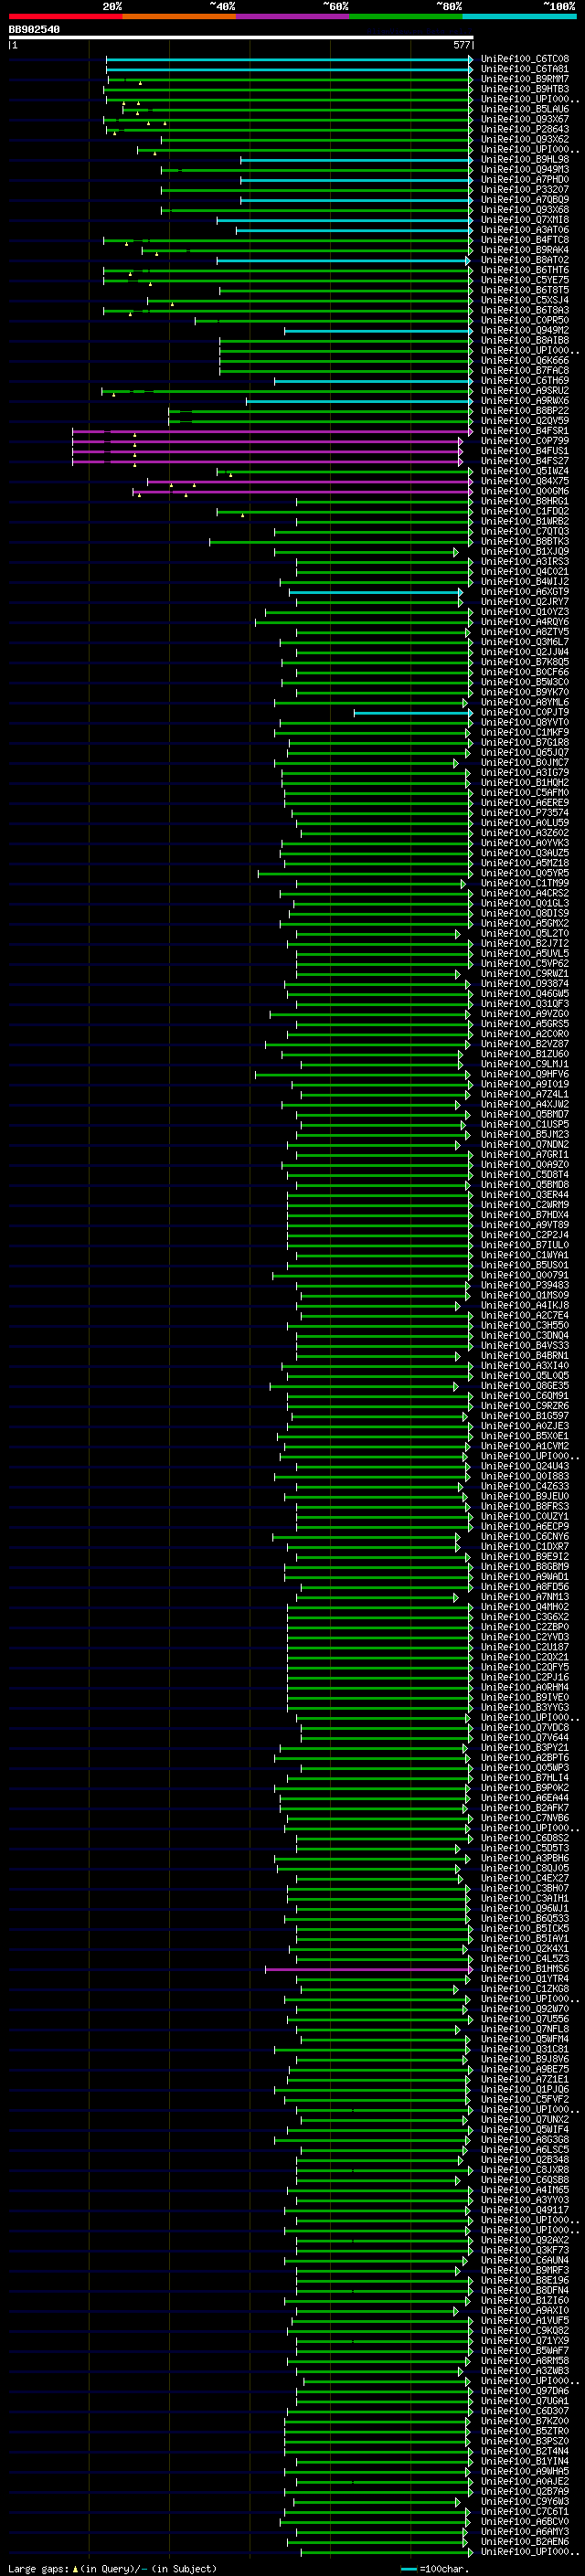Image resolution: width=585 pixels, height=2576 pixels.
Task: Open hit UniRef100_Q93X67
Action: coord(525,119)
